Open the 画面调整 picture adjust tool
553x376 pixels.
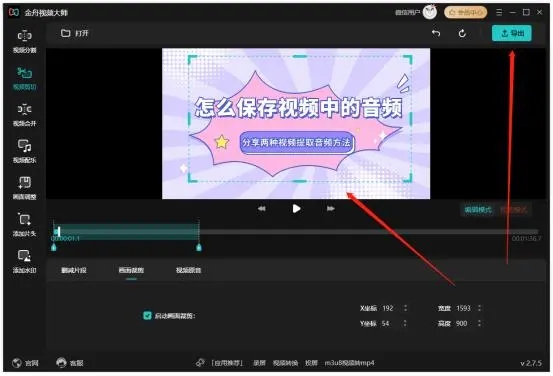point(24,188)
